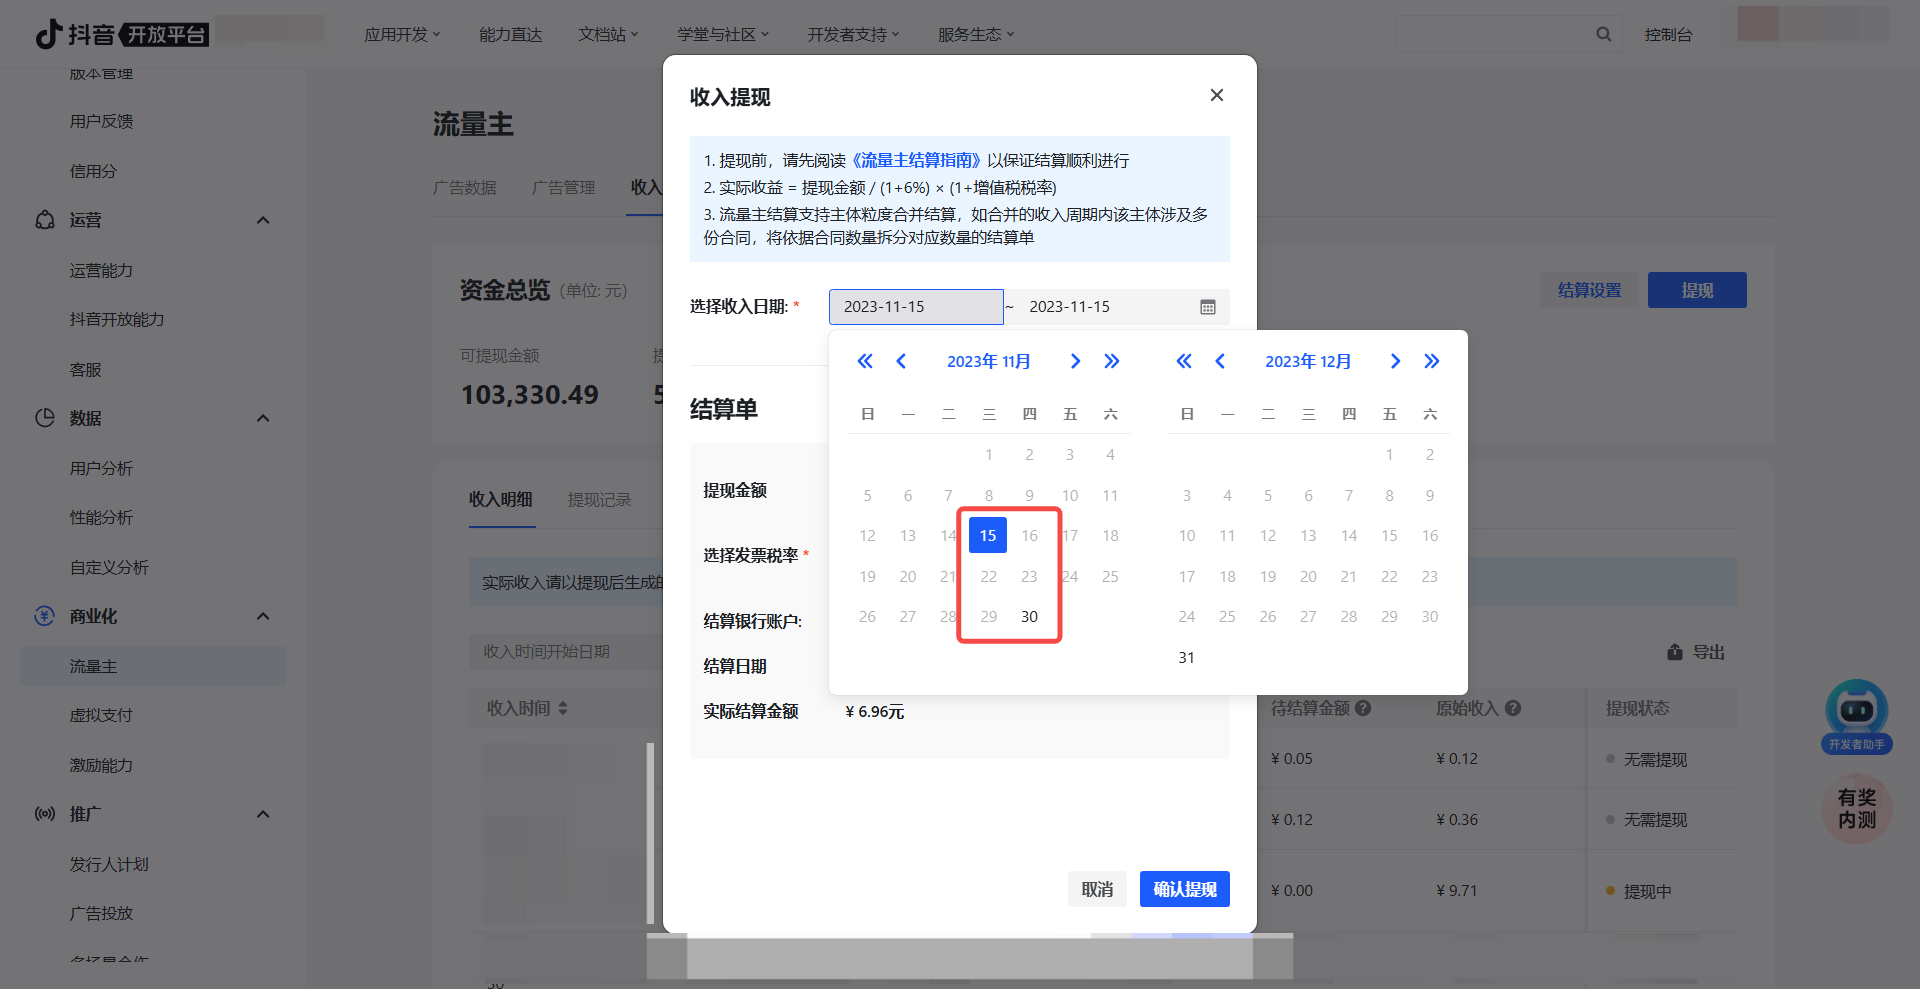This screenshot has width=1920, height=989.
Task: Open the 流量主结算指南 link
Action: [916, 160]
